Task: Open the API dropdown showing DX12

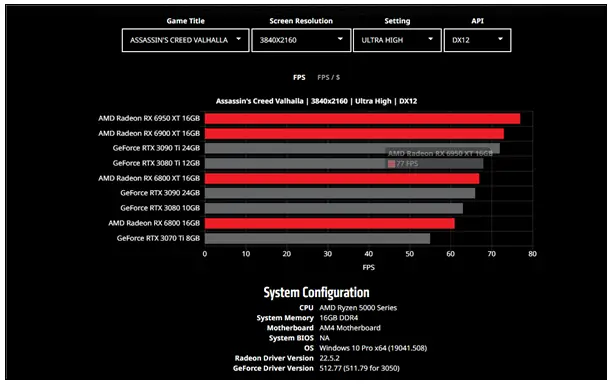Action: click(x=477, y=40)
